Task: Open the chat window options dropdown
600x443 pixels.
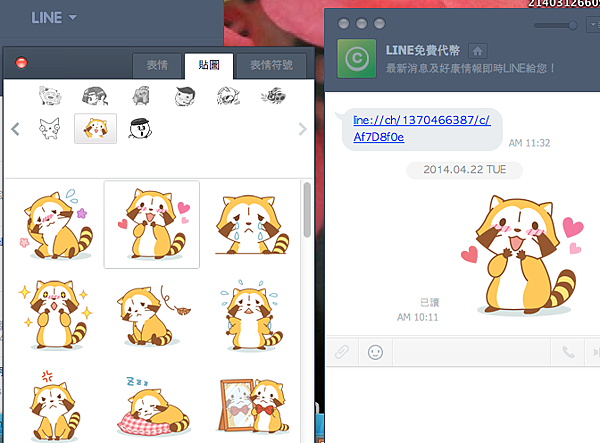Action: coord(593,25)
